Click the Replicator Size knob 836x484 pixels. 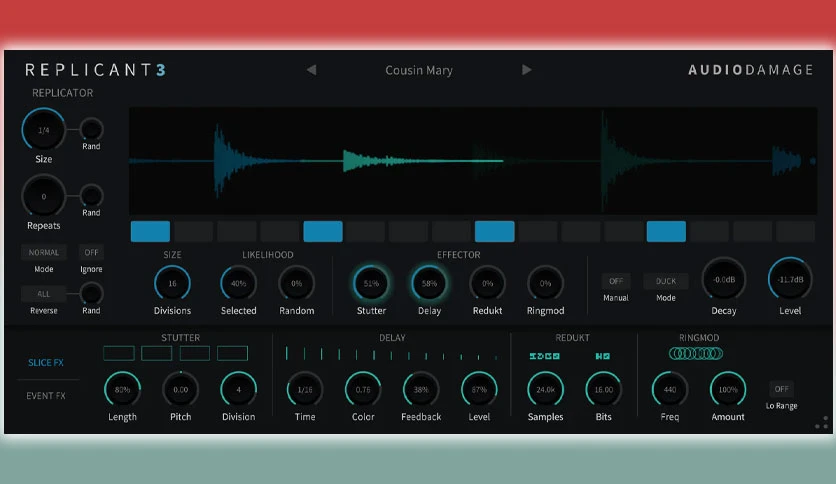(44, 130)
